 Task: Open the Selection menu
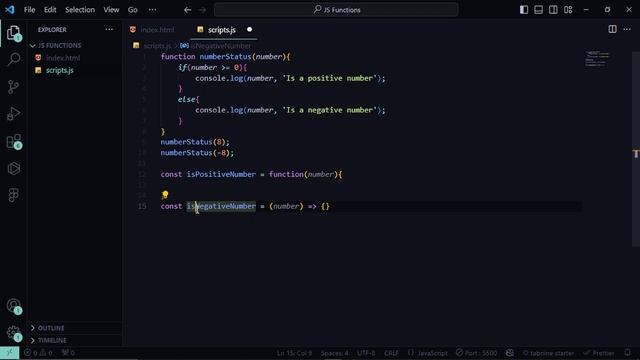point(80,10)
